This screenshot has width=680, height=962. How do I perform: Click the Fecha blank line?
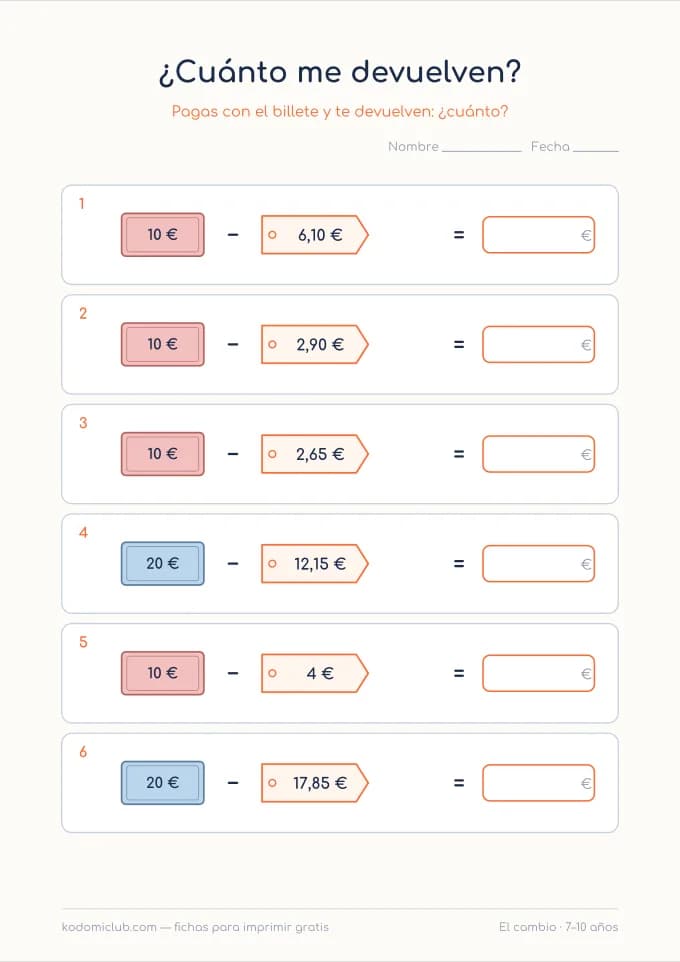pyautogui.click(x=595, y=149)
